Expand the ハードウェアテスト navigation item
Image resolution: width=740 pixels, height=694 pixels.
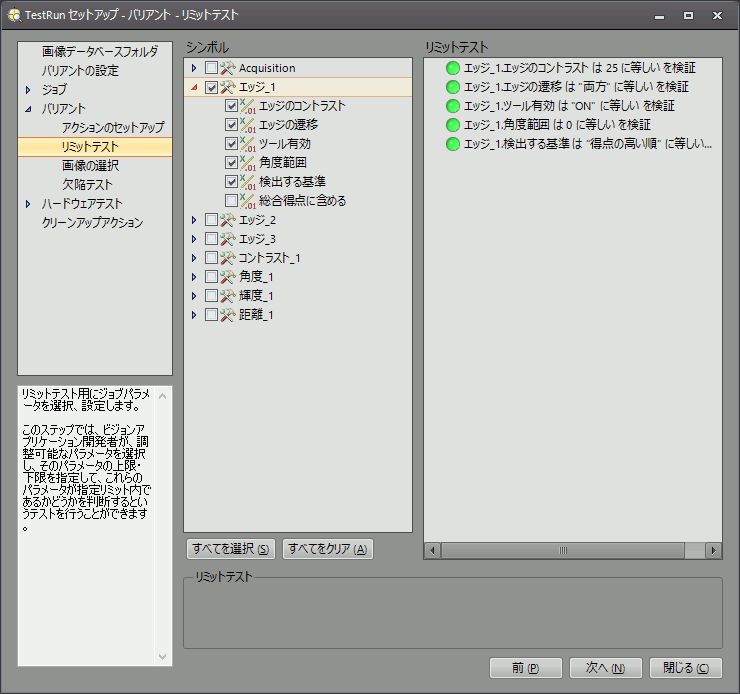click(x=29, y=204)
